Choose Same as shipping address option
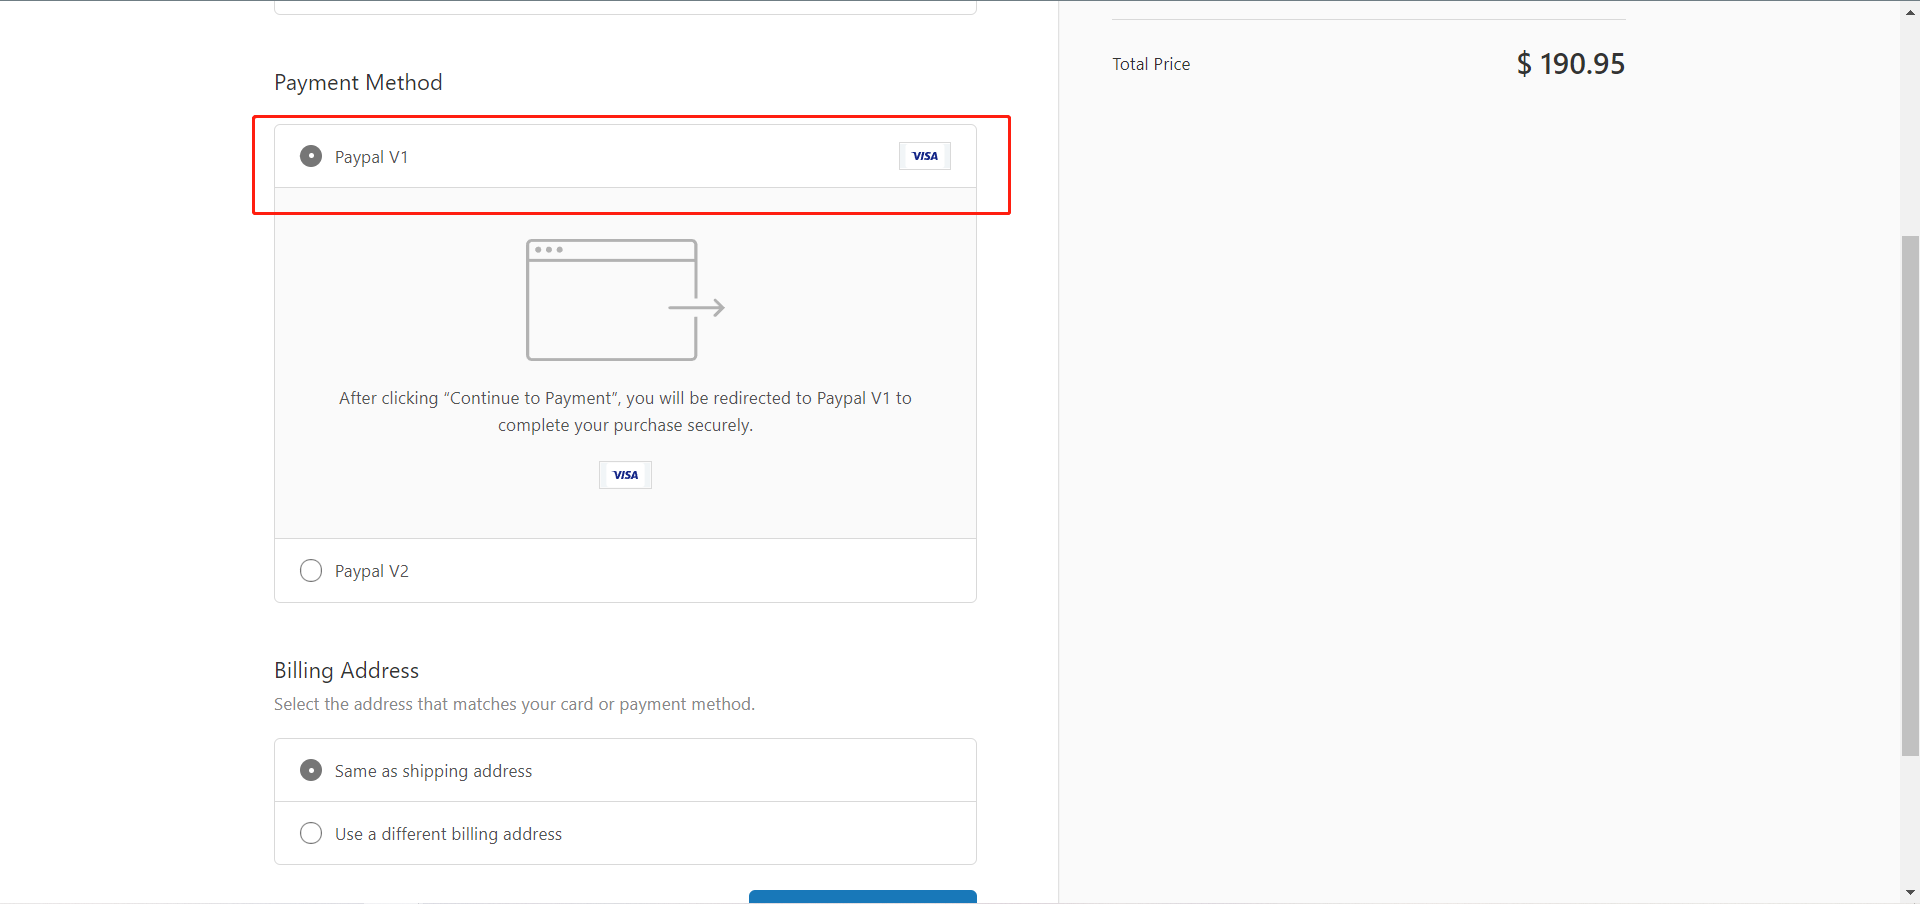The width and height of the screenshot is (1920, 904). point(311,770)
